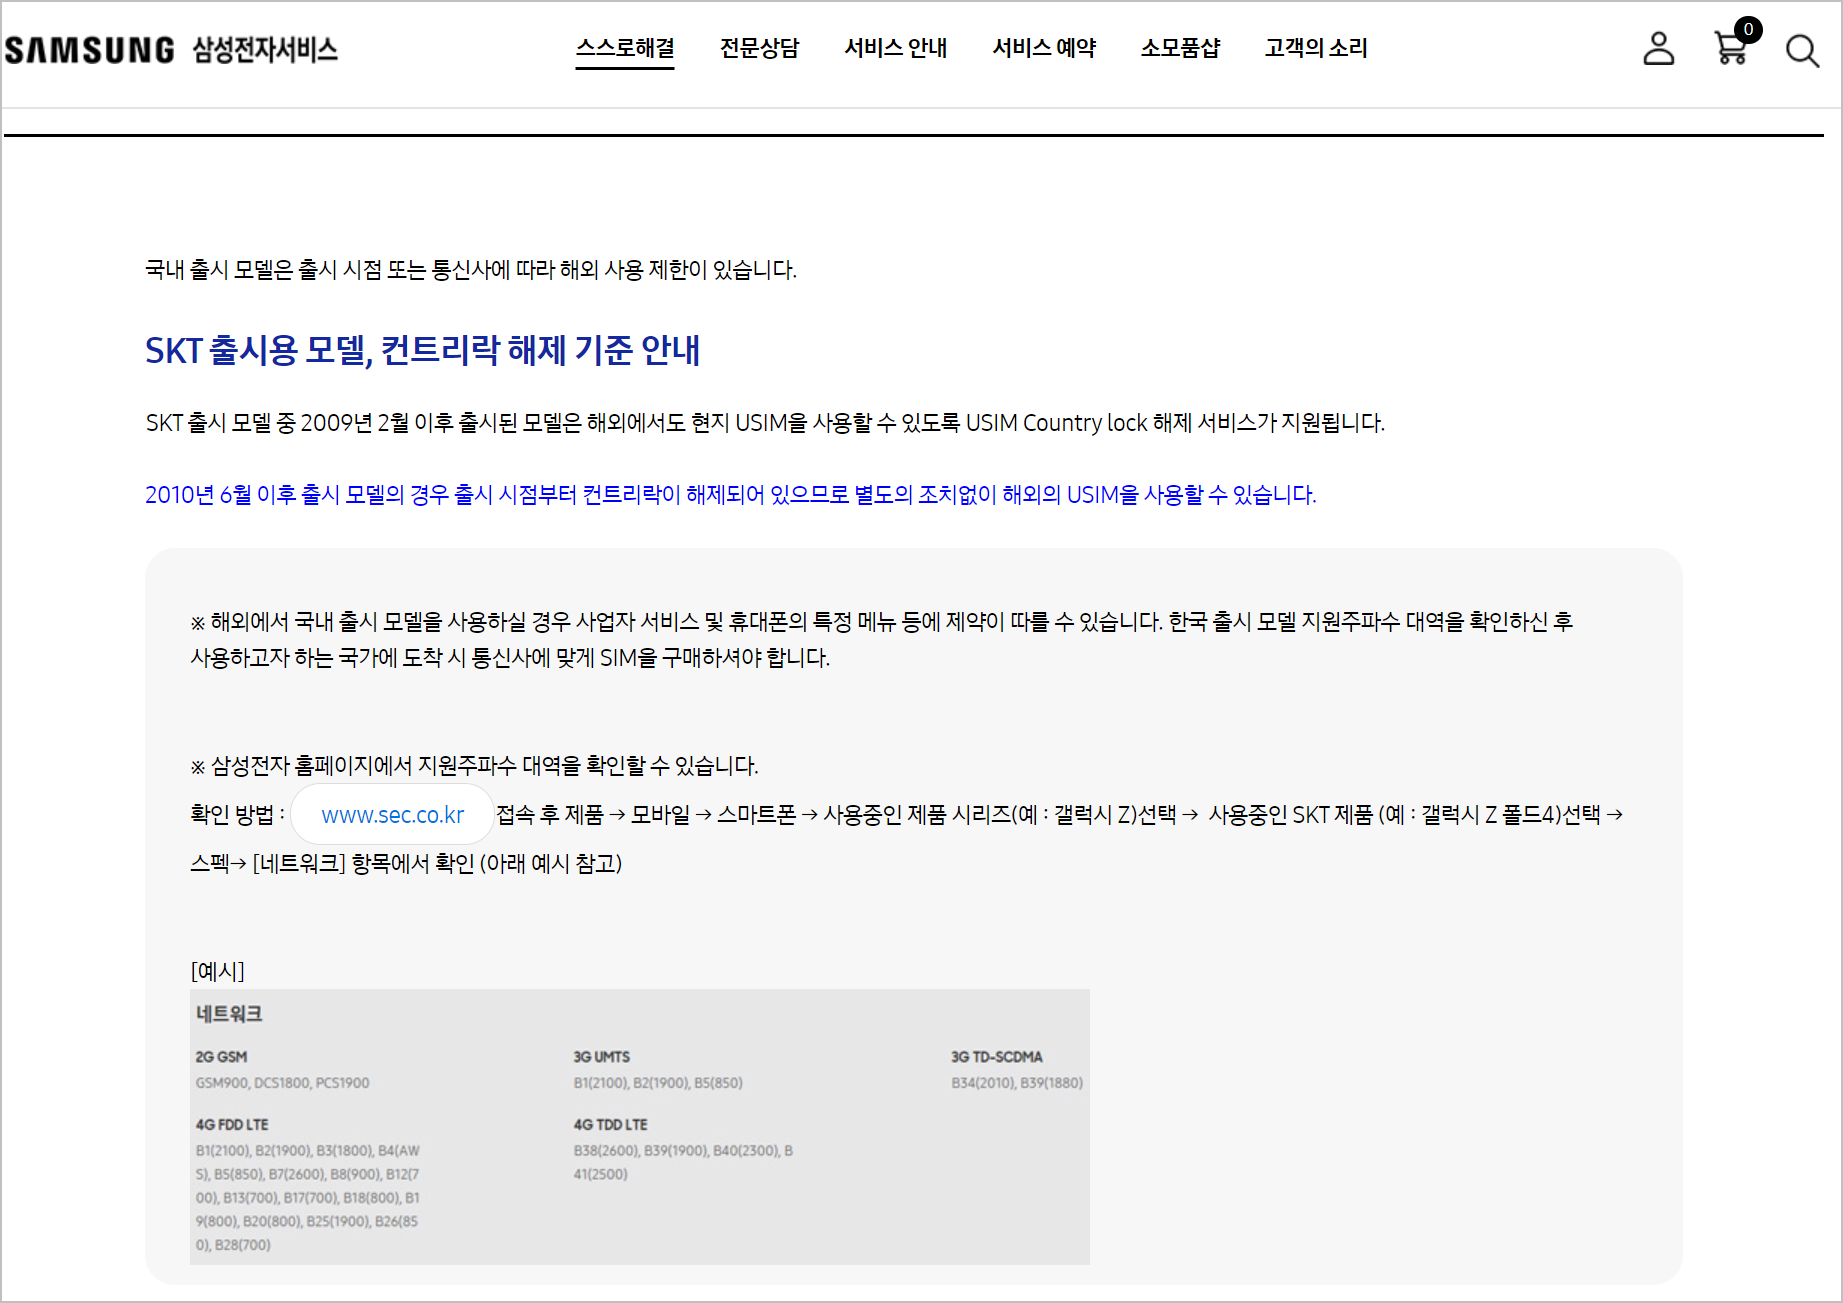Click the 네트워크 heading in example image

pyautogui.click(x=229, y=1013)
